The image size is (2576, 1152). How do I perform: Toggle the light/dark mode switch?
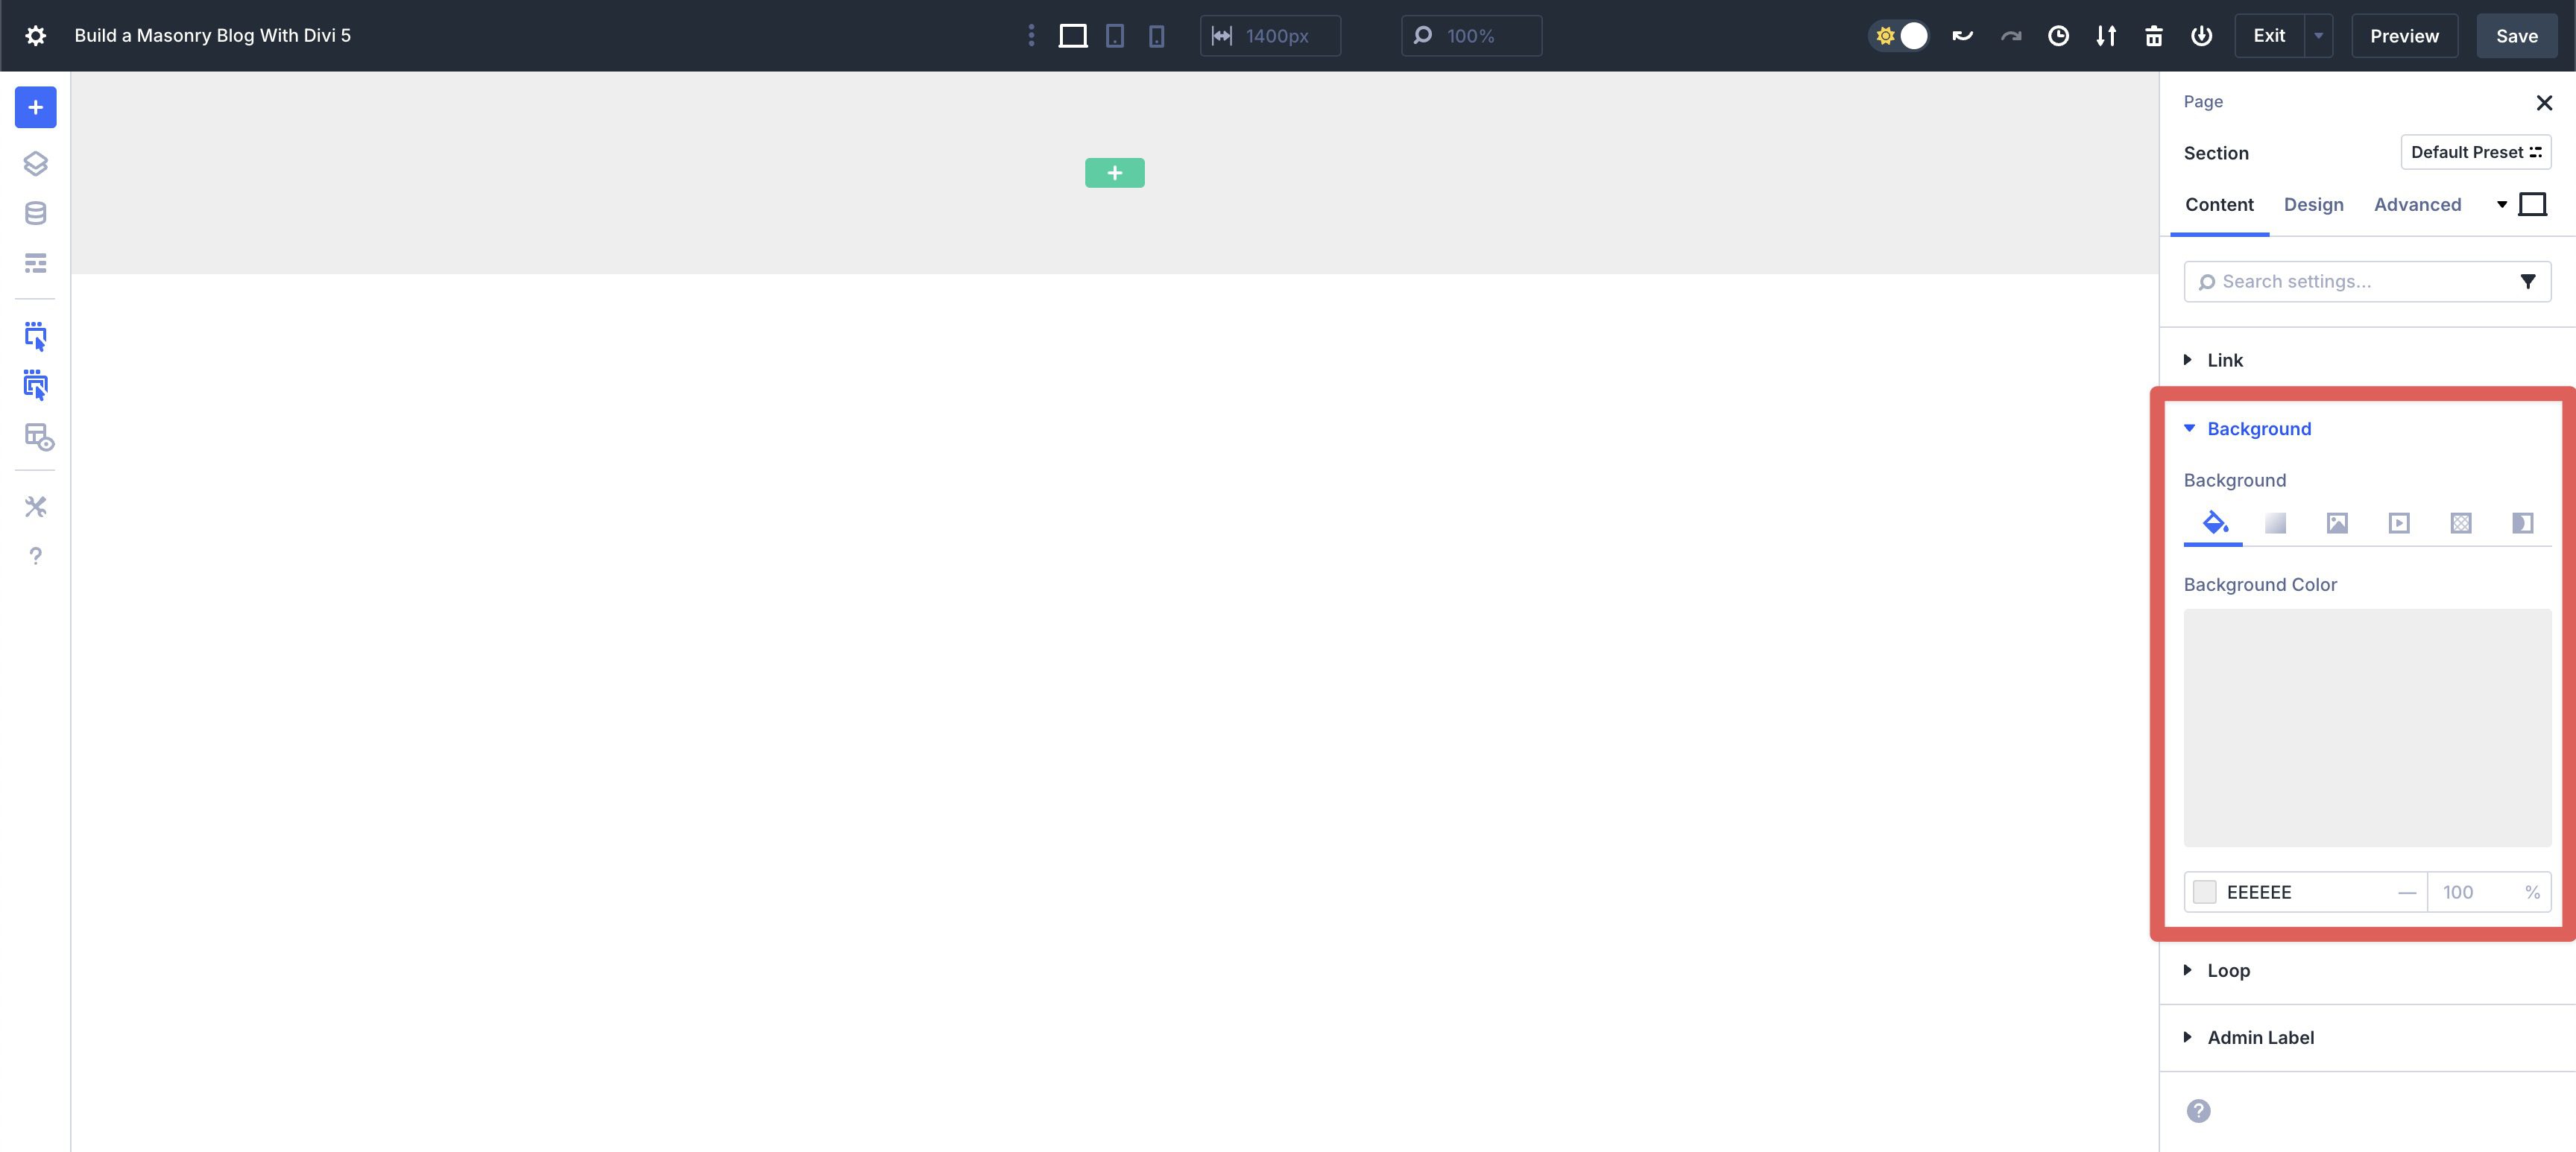pos(1899,35)
